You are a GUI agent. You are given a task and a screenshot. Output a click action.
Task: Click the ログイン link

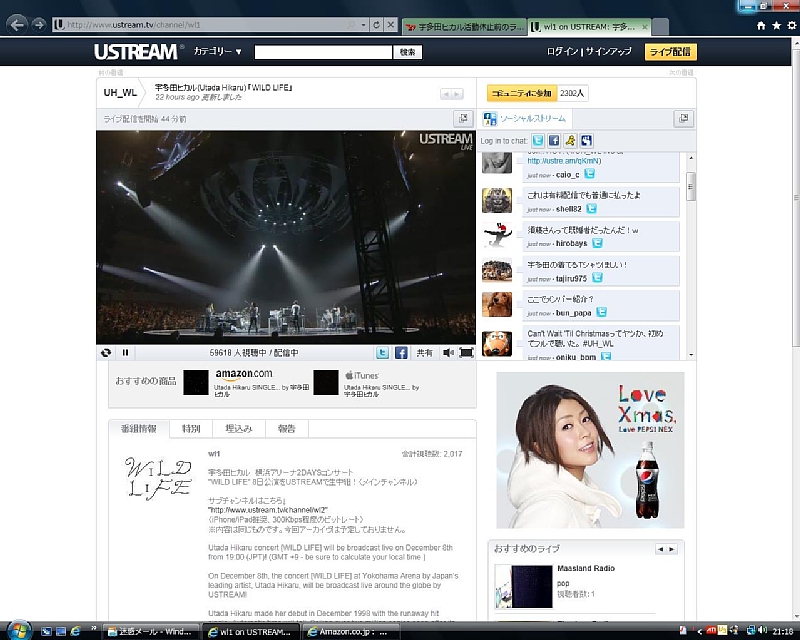pos(563,52)
